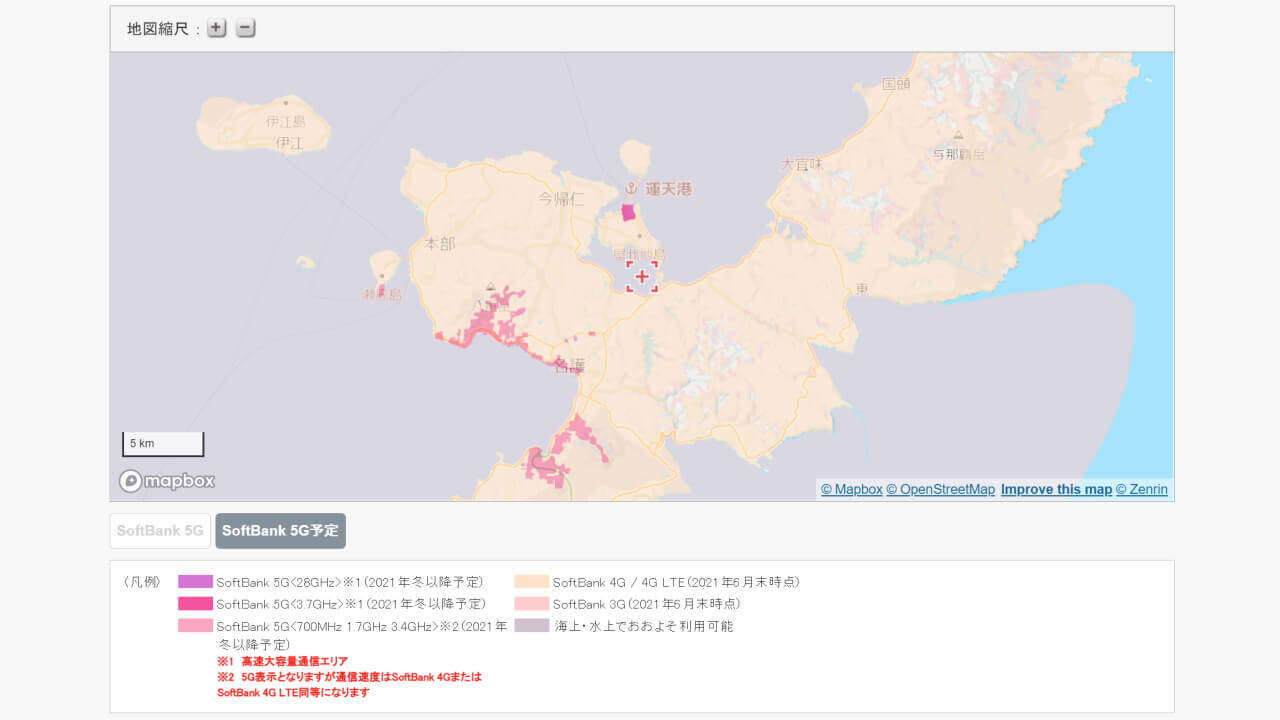
Task: Click the minus button beside 地図縮尺 label
Action: [245, 28]
